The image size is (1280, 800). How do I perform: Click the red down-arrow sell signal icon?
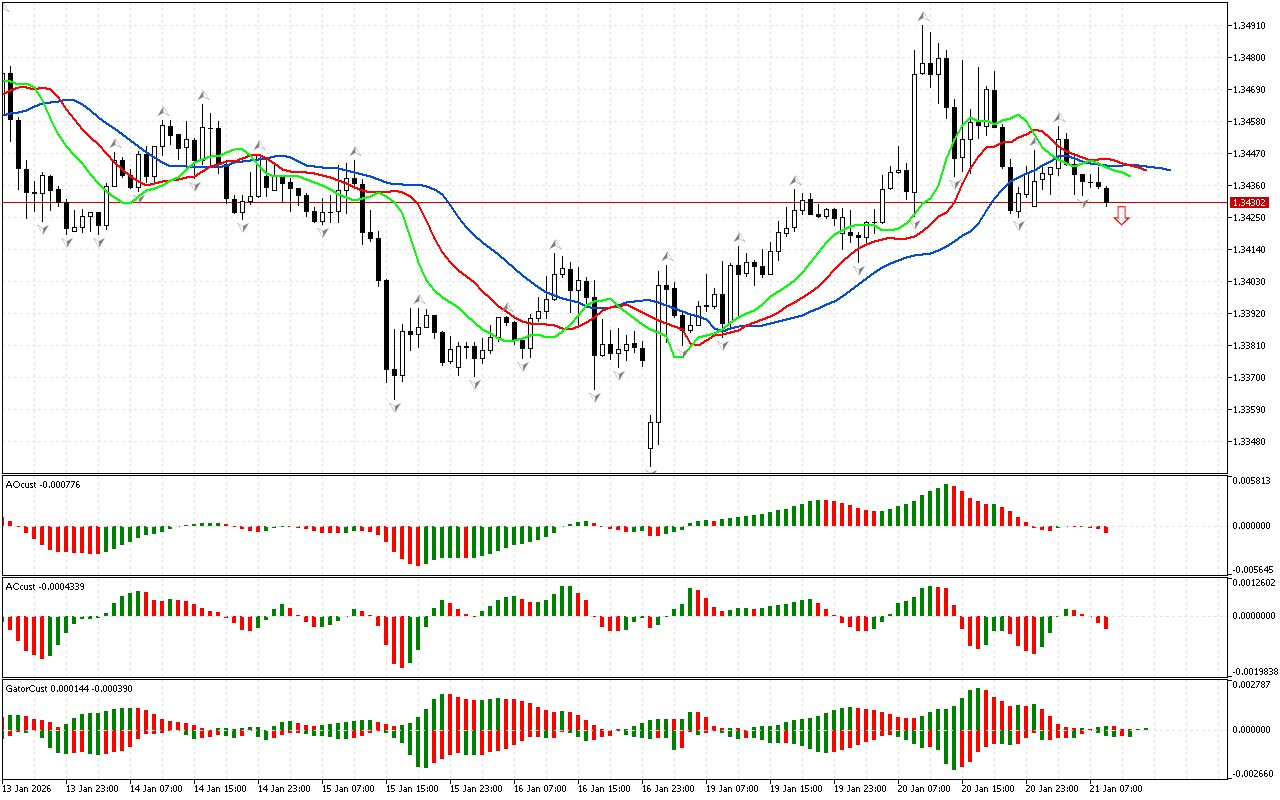coord(1122,215)
